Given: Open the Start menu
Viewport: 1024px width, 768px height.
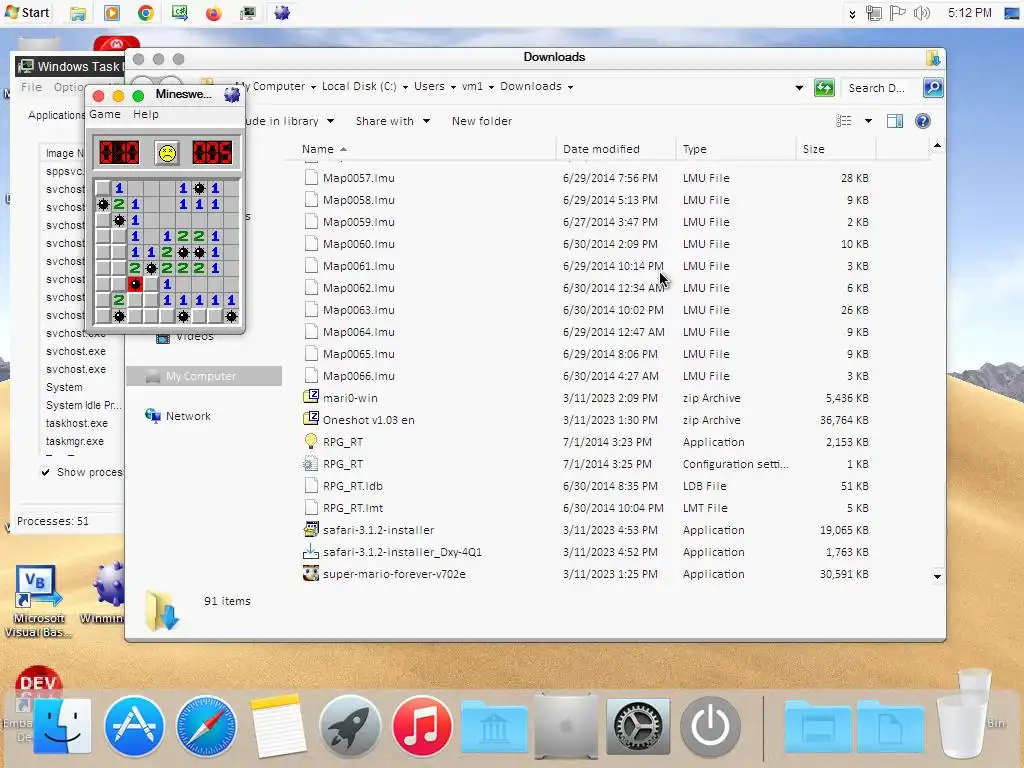Looking at the screenshot, I should pos(27,12).
